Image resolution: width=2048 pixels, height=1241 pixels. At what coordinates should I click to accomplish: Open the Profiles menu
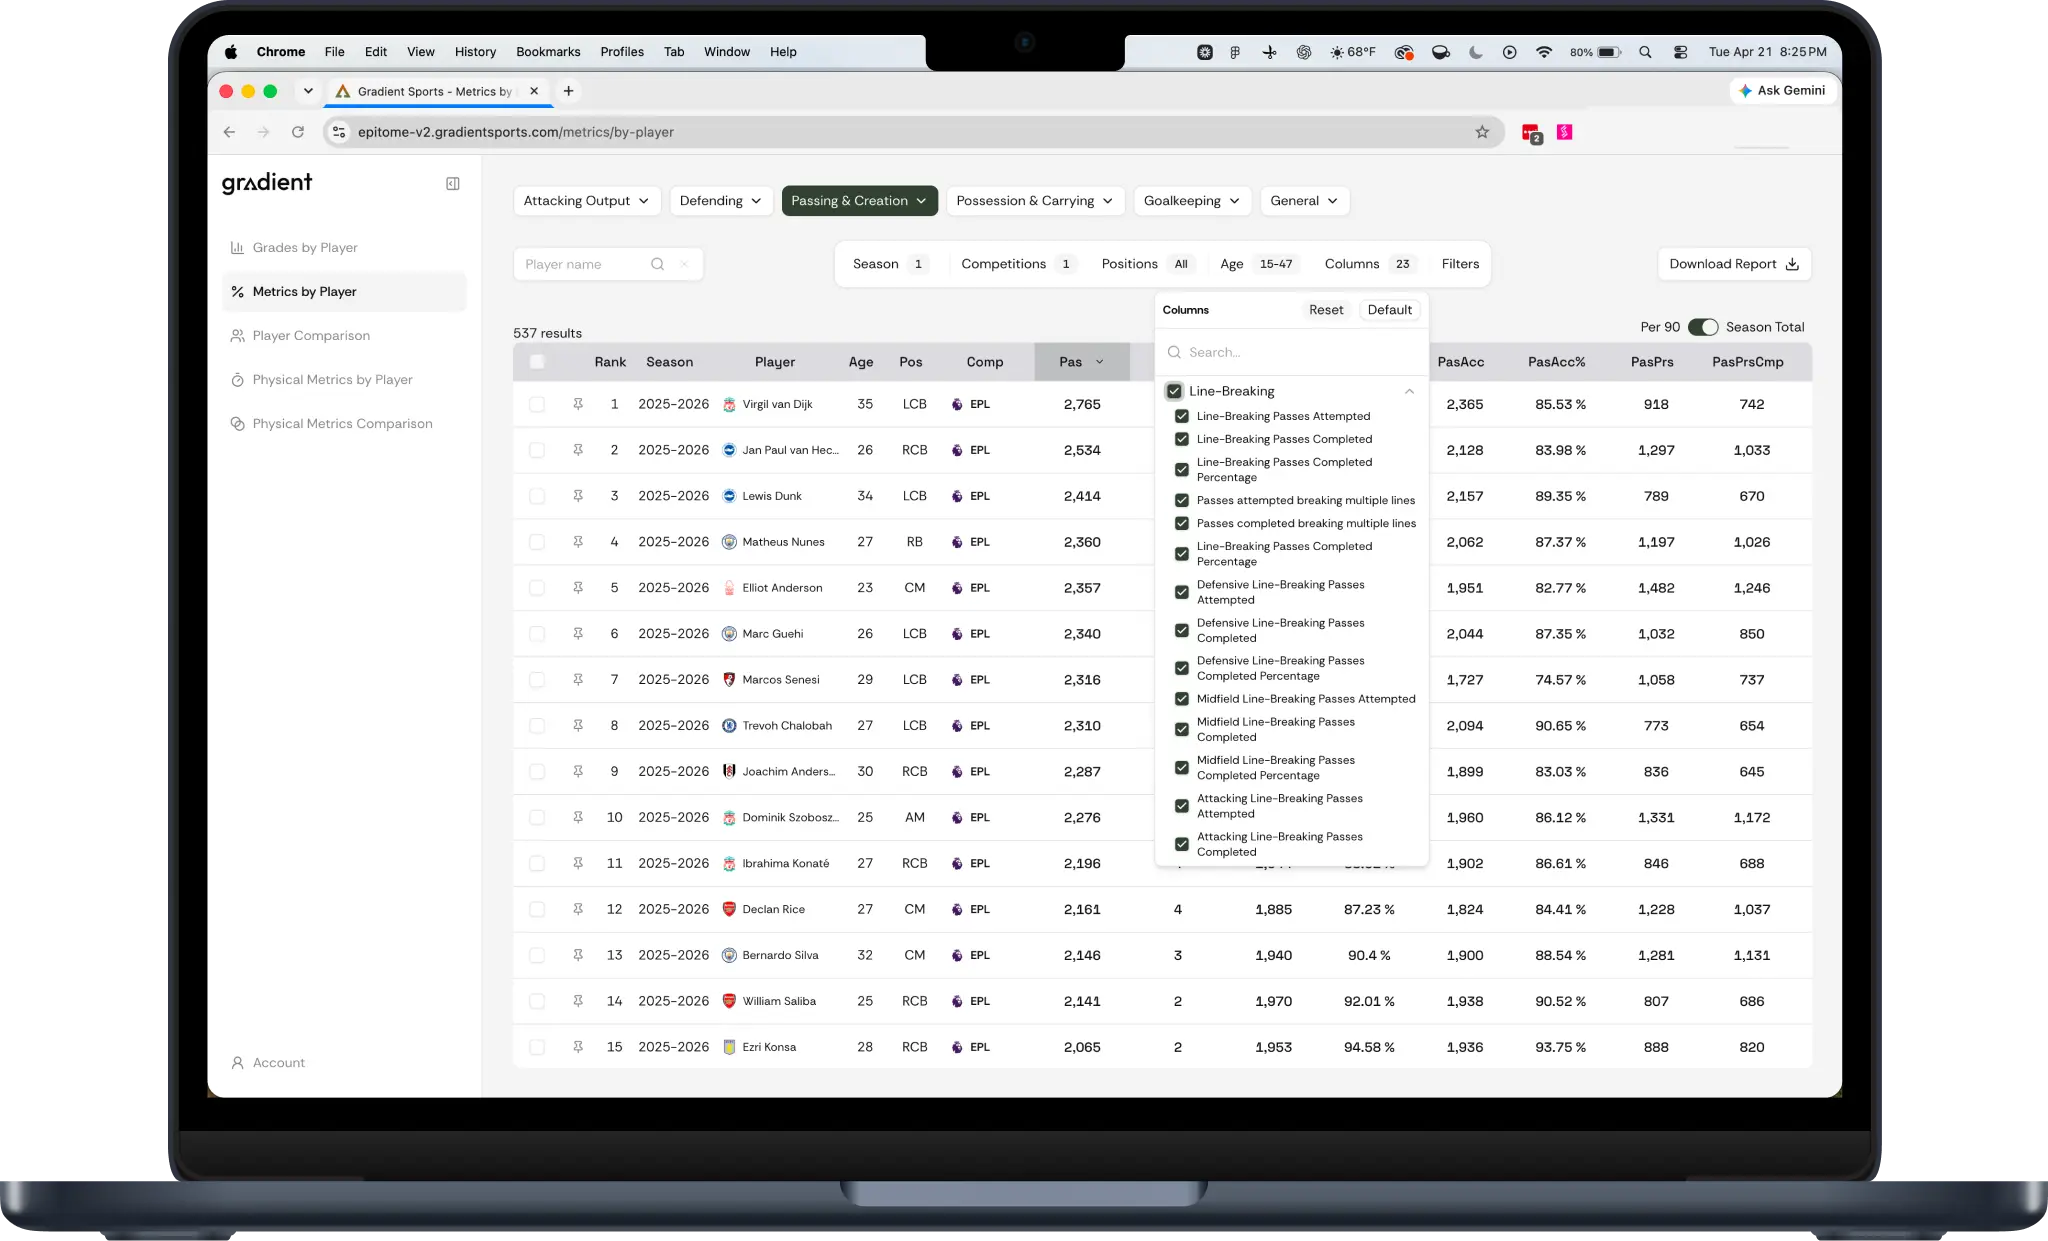(622, 52)
